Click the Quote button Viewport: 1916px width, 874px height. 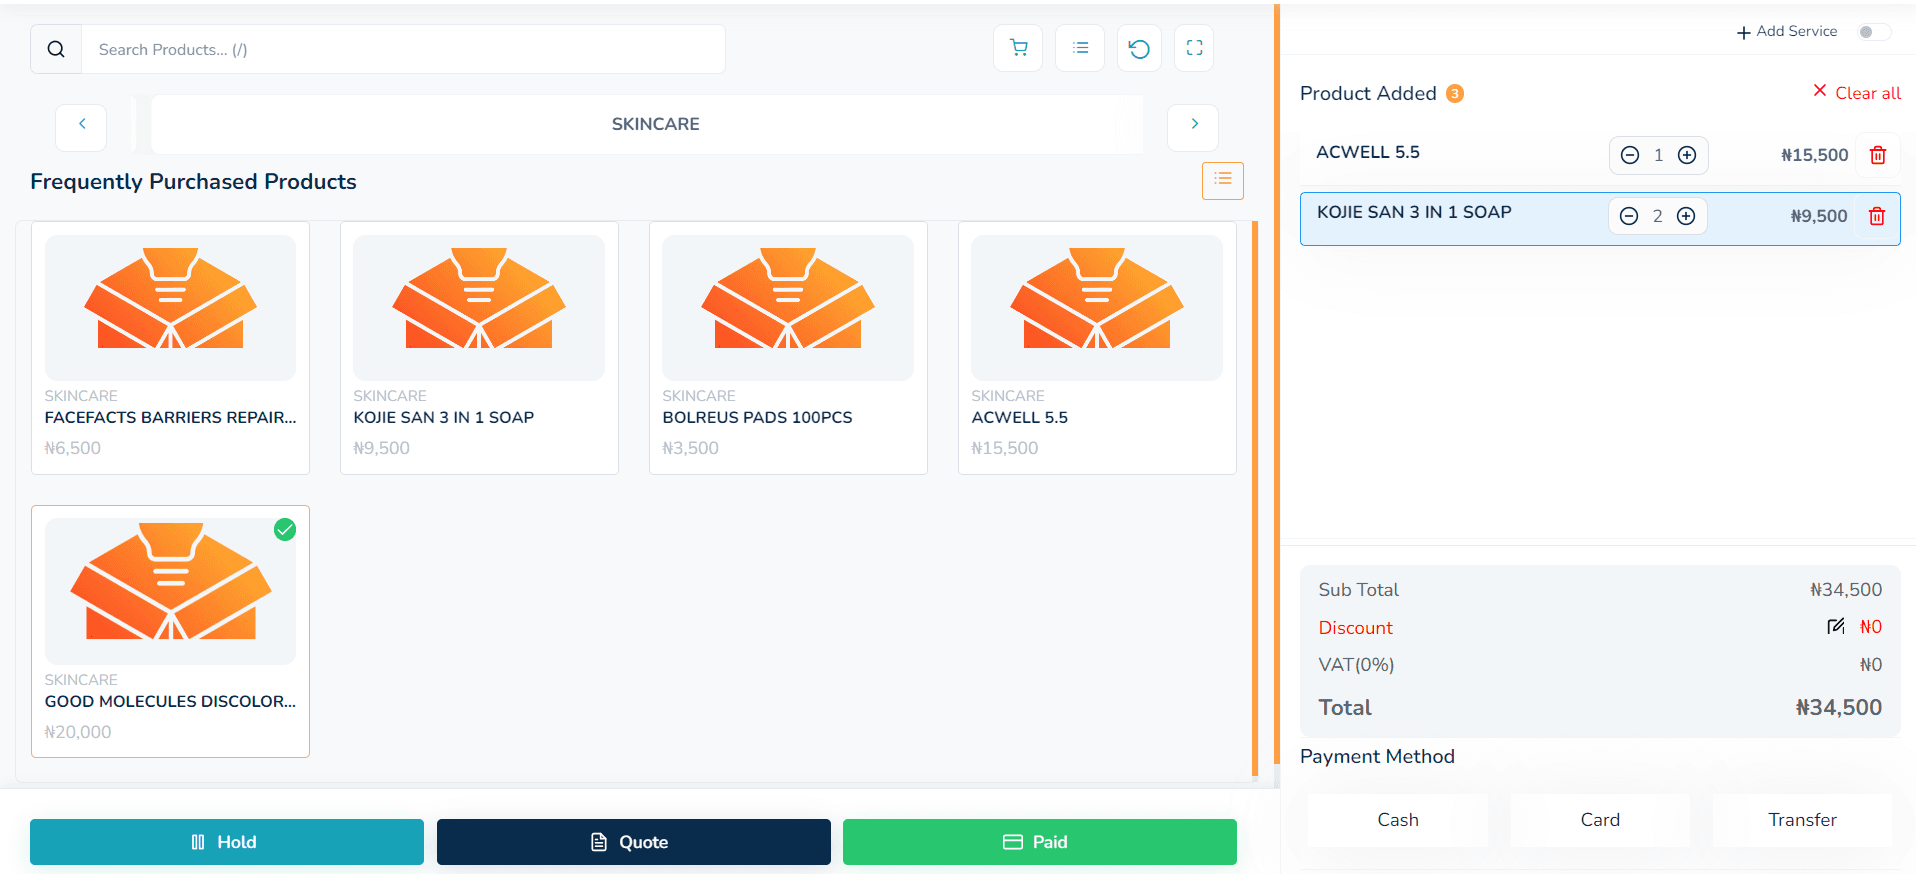pyautogui.click(x=633, y=842)
